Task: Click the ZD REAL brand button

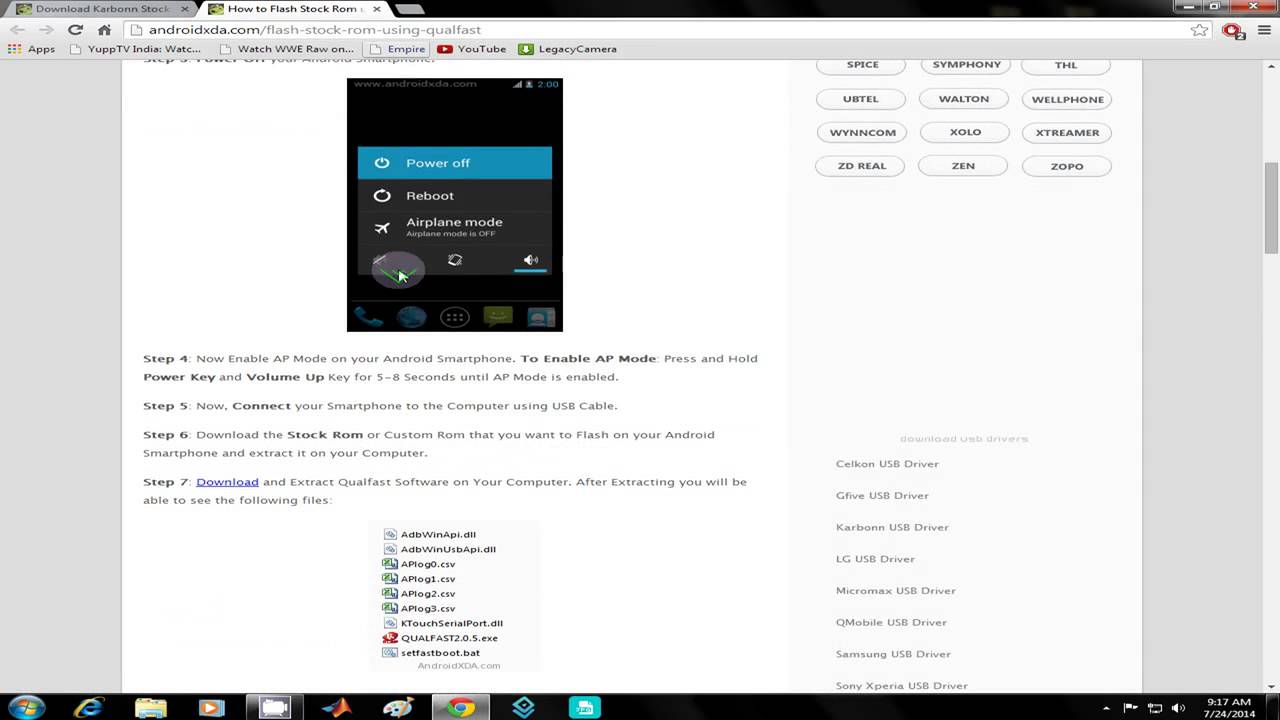Action: click(862, 166)
